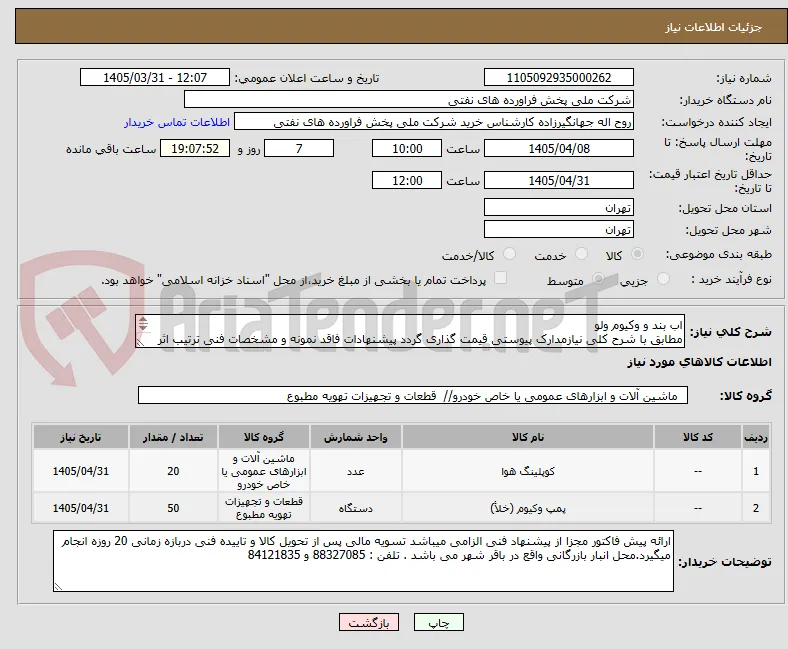Click the شرح کلی نیاز text area
788x649 pixels.
[410, 331]
